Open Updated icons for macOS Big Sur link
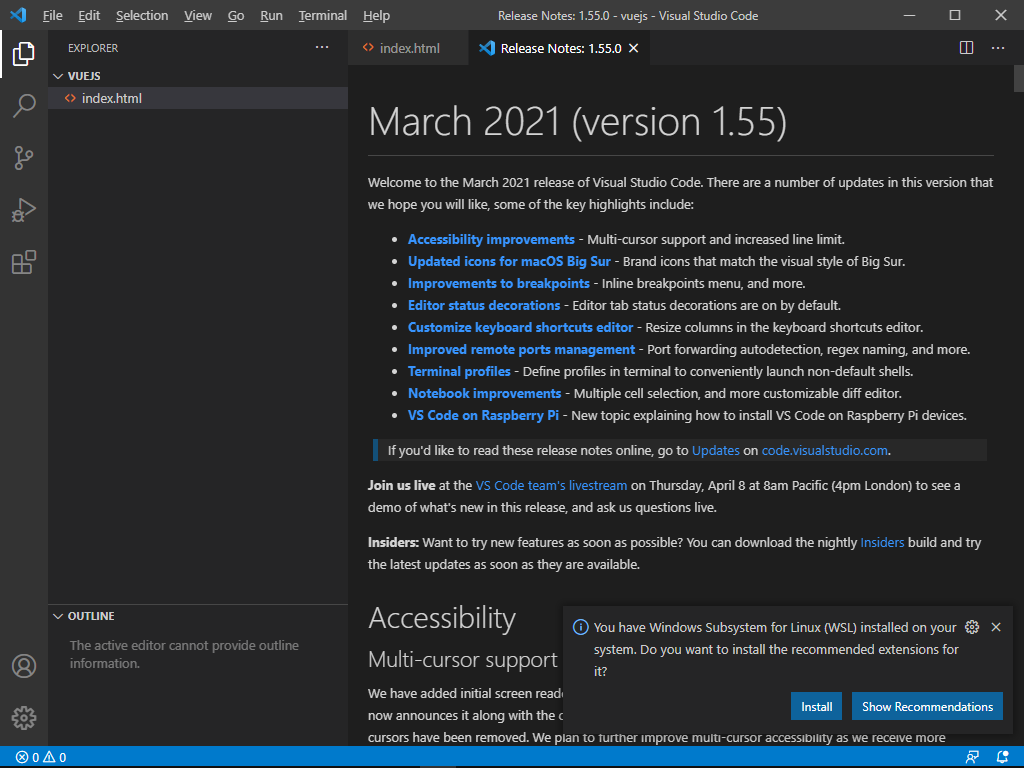 pos(509,262)
